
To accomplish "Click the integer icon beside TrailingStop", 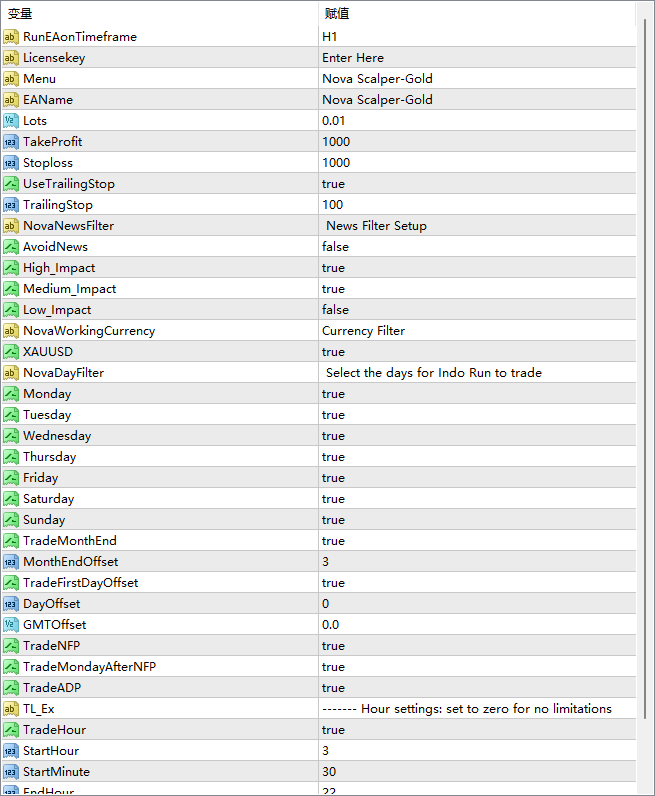I will click(x=11, y=205).
